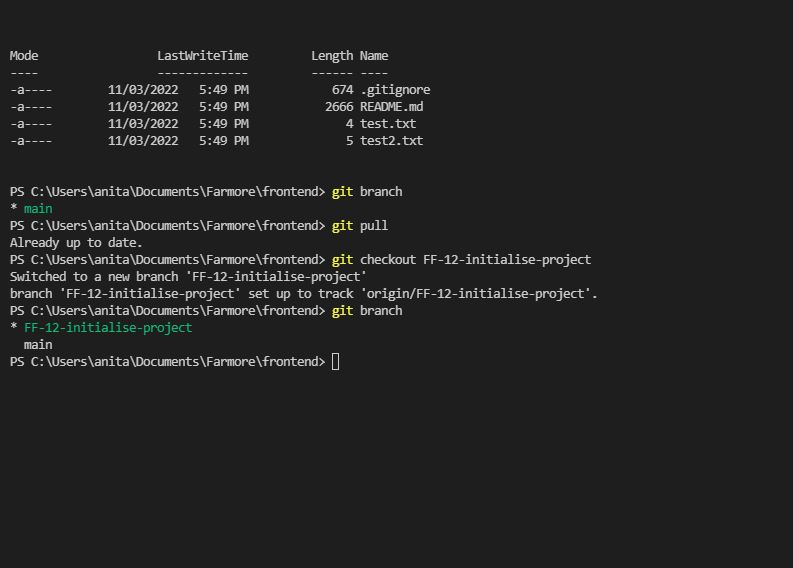Click the length value '674'
Viewport: 793px width, 568px height.
pyautogui.click(x=342, y=90)
